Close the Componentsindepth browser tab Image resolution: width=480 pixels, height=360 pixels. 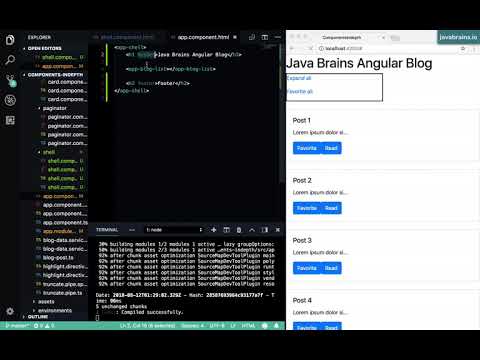coord(383,38)
